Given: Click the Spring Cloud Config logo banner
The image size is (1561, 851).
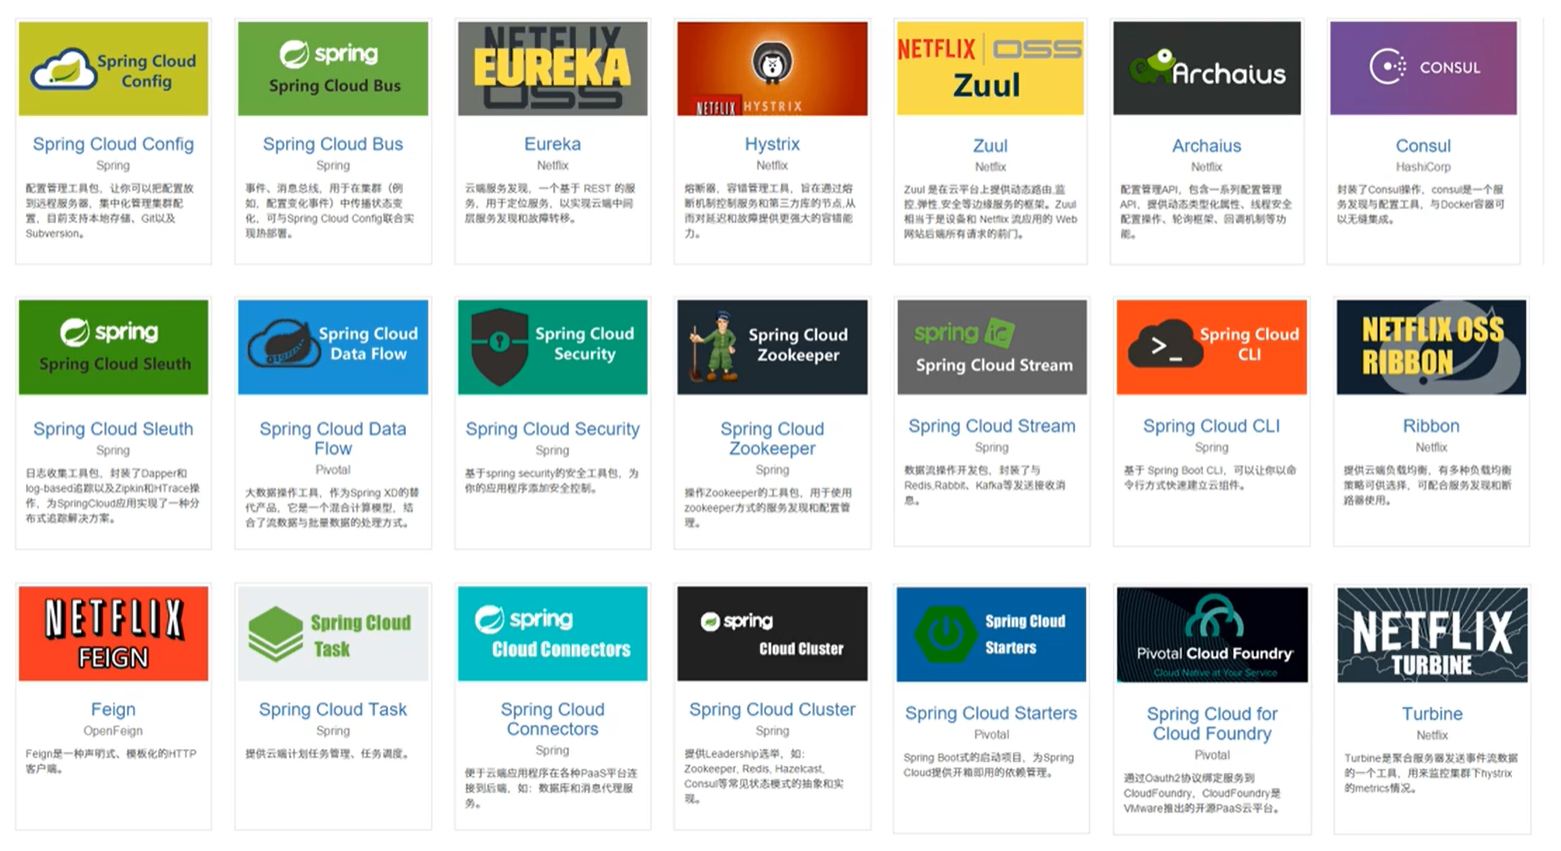Looking at the screenshot, I should (x=113, y=69).
